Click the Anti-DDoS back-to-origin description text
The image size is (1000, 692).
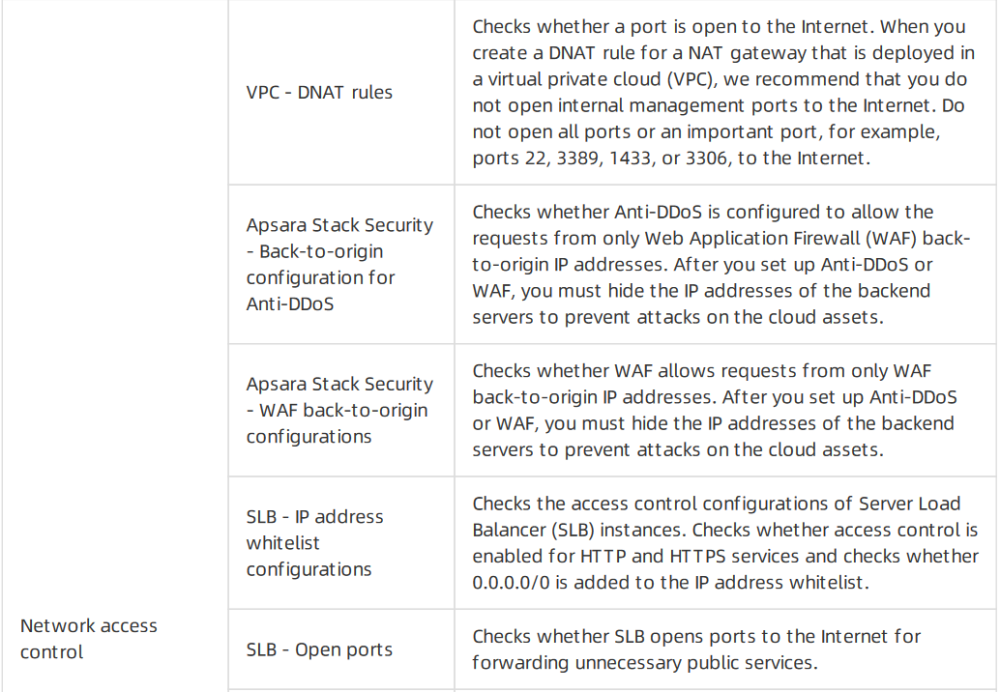[721, 264]
